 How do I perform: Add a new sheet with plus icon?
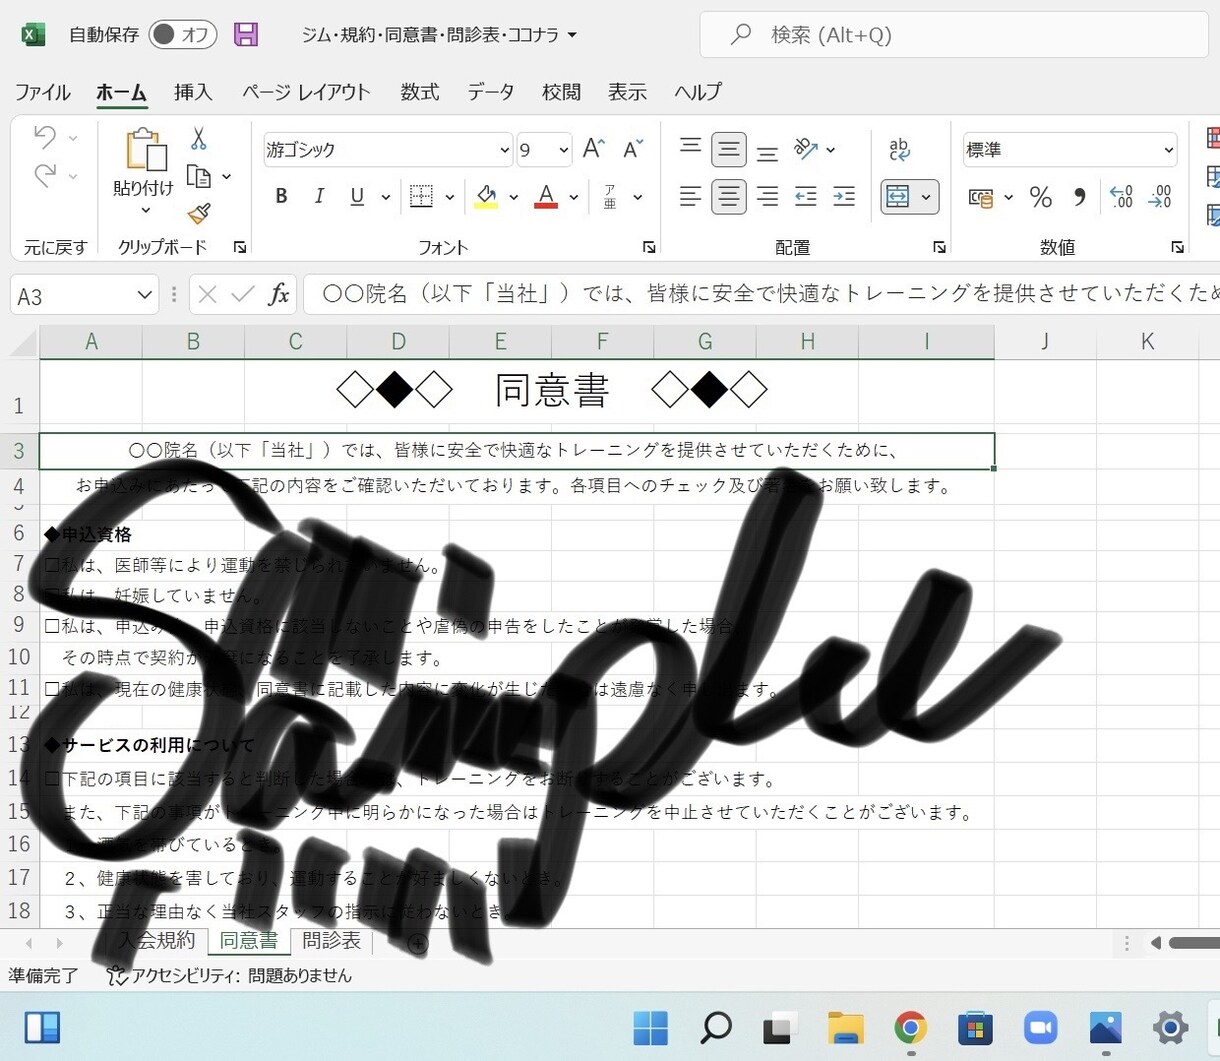(x=418, y=943)
